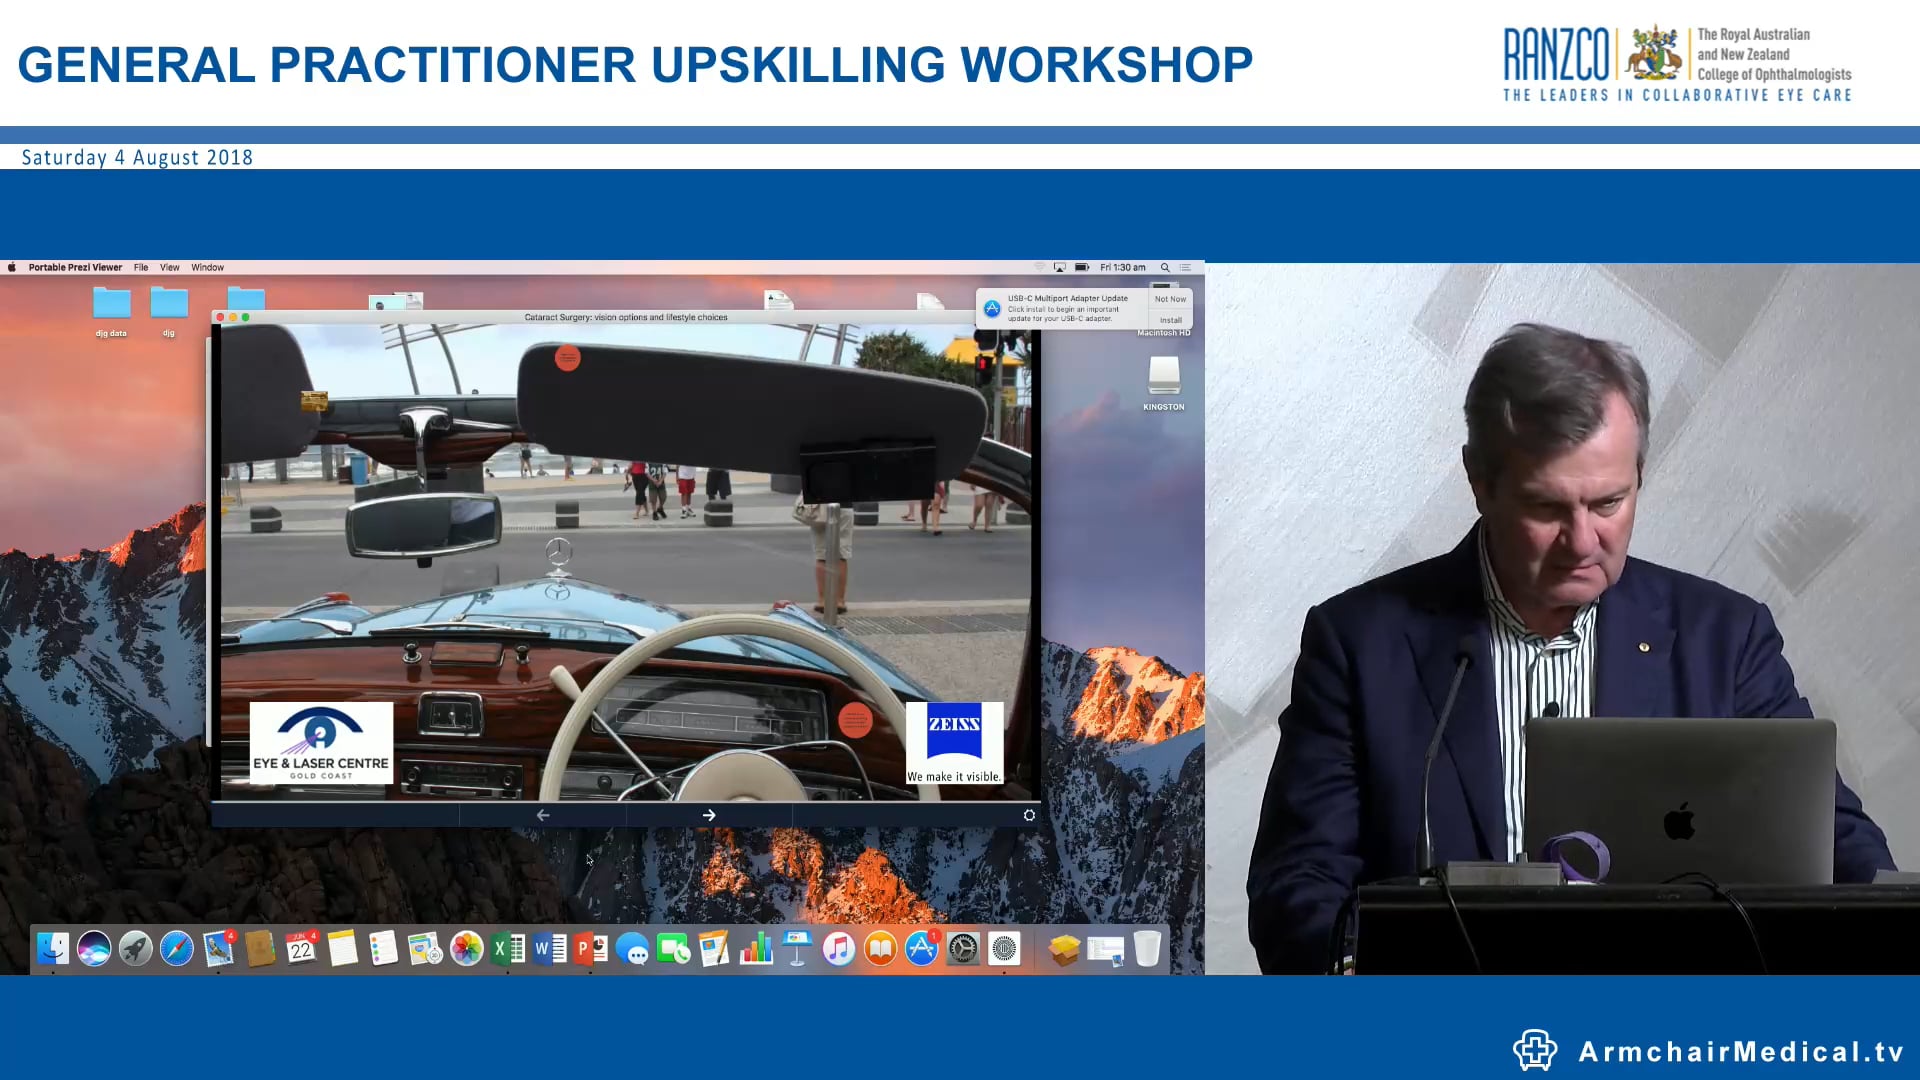
Task: Open PowerPoint from the Dock
Action: pos(591,948)
